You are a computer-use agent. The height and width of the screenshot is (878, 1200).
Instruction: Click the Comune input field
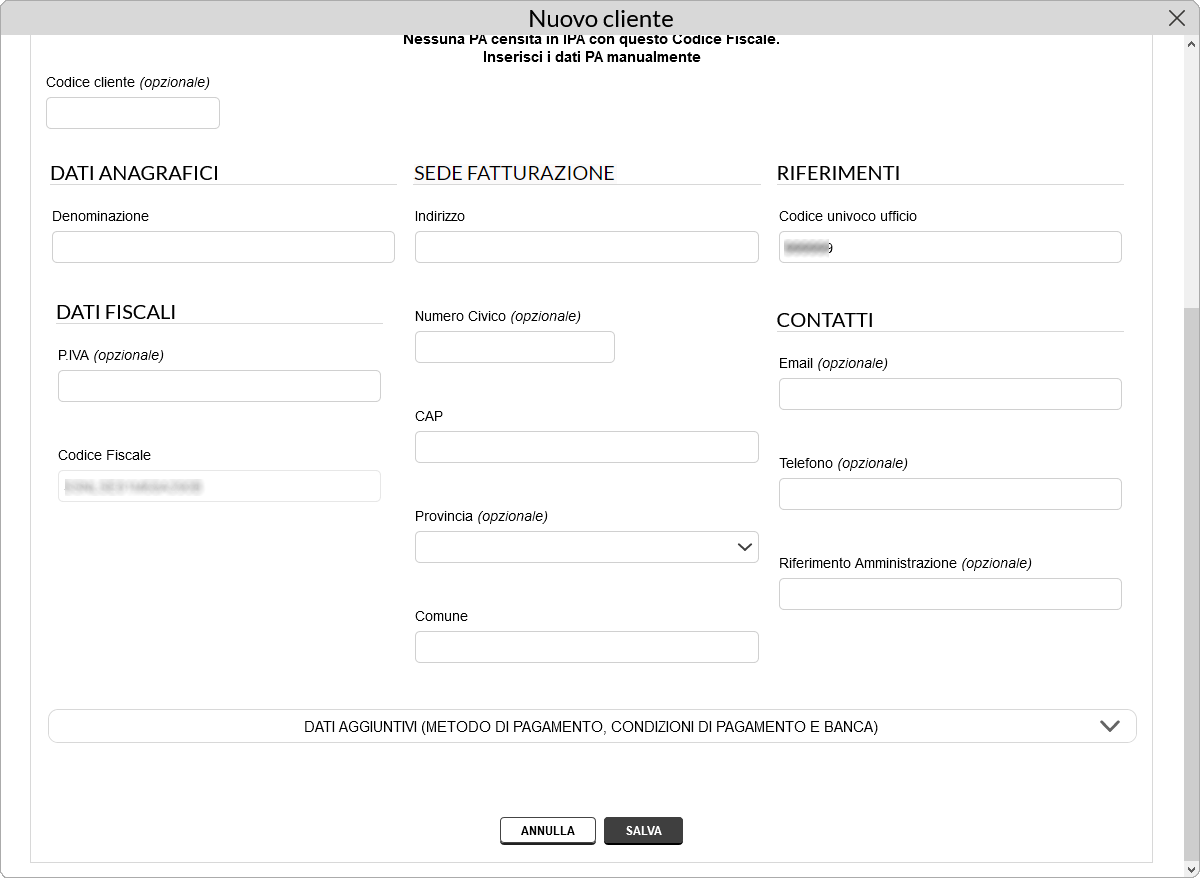(587, 647)
